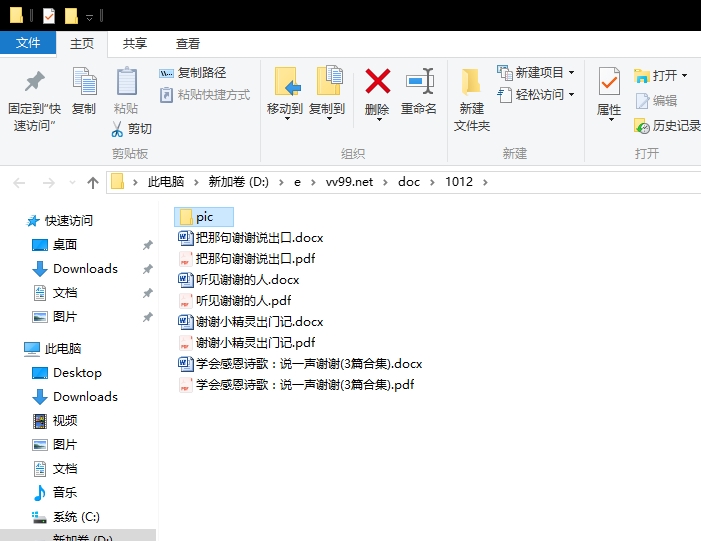Select 学会感恩诗歌 3篇合集 pdf file
Screen dimensions: 701x541
point(296,385)
